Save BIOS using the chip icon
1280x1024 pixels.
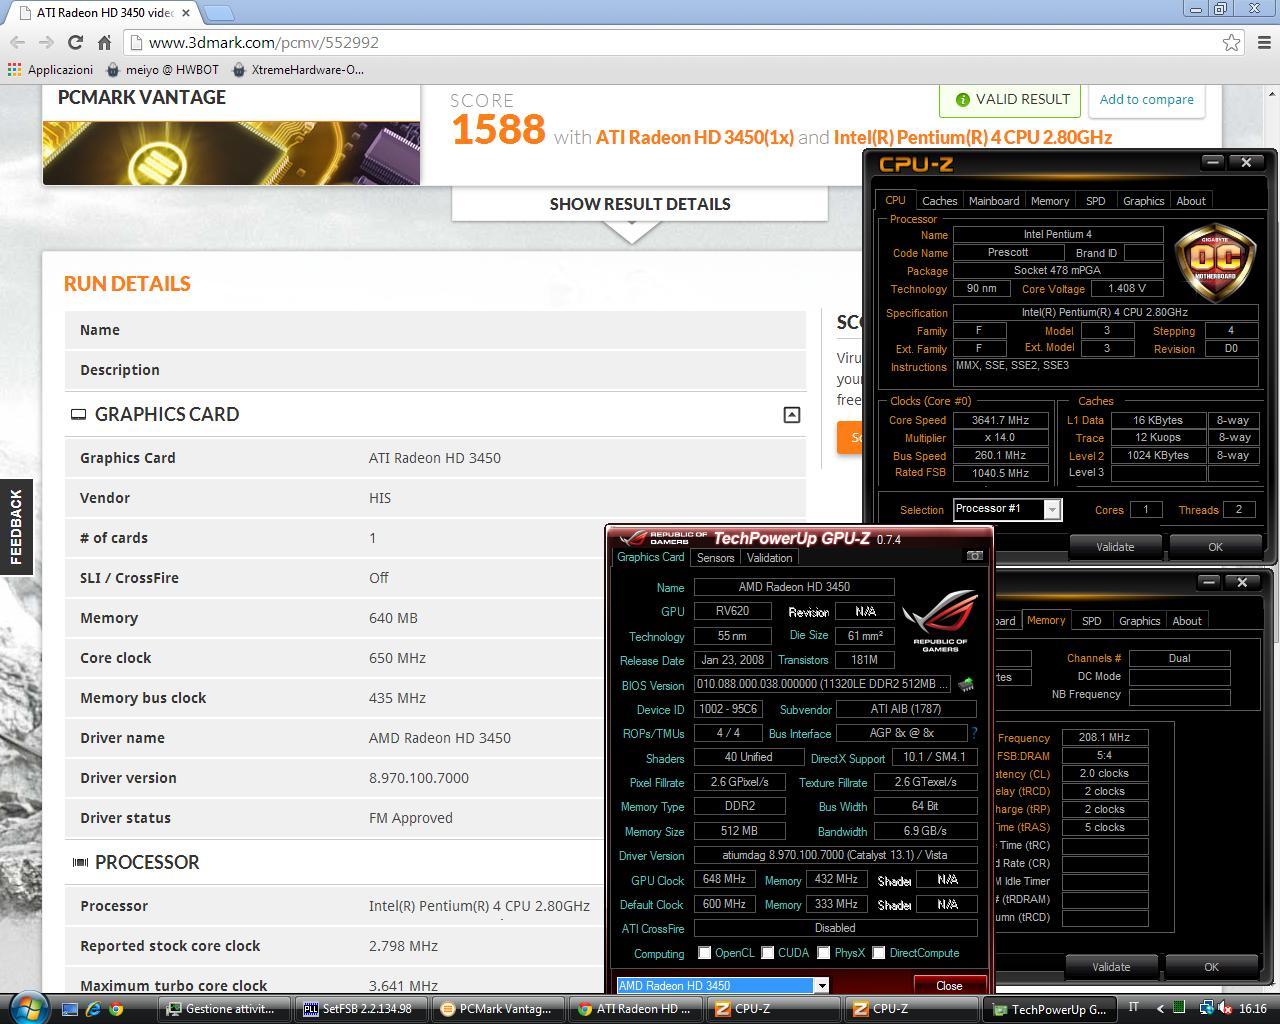point(966,685)
